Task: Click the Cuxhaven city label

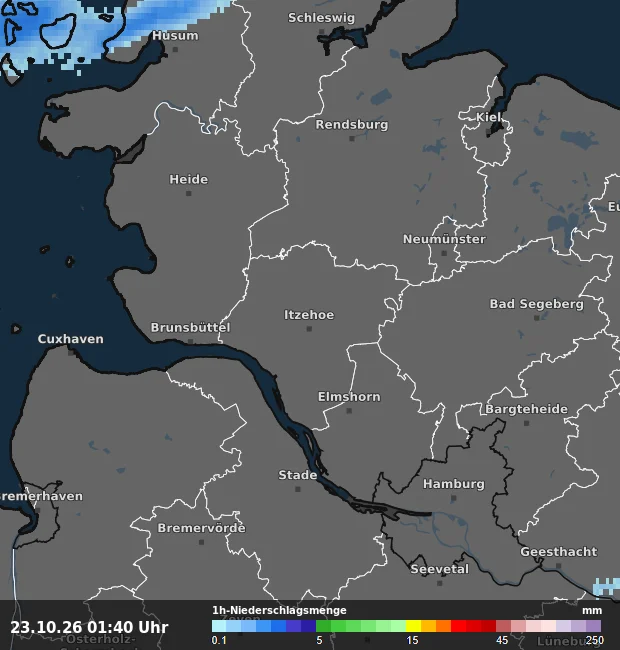Action: tap(70, 339)
